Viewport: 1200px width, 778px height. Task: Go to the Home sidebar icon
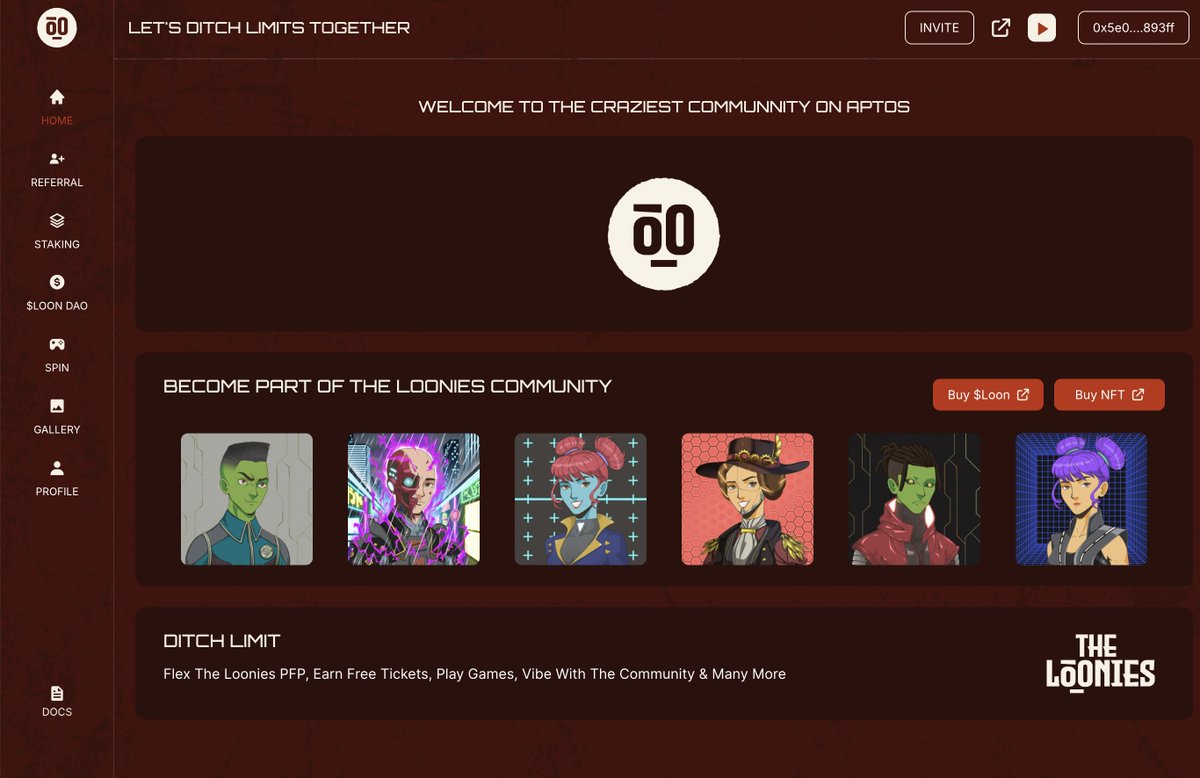[x=57, y=97]
